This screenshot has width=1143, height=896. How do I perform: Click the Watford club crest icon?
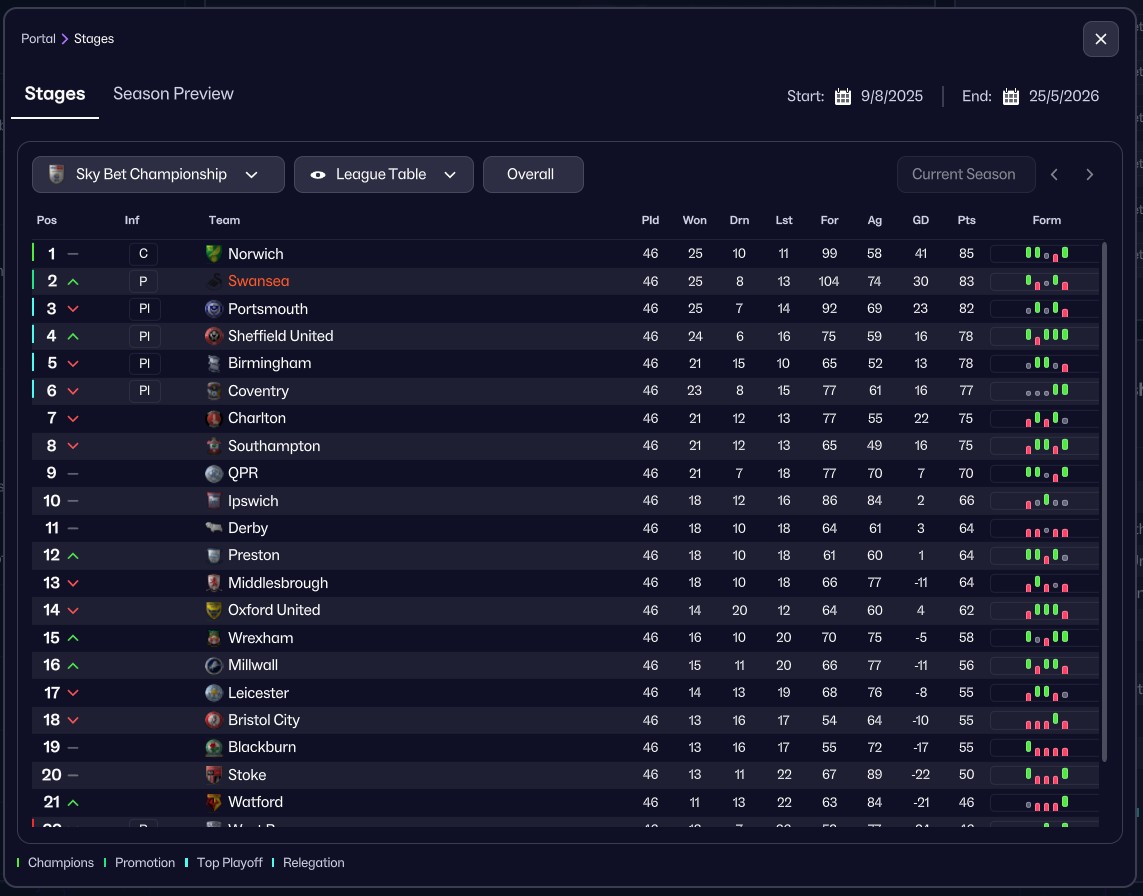click(213, 802)
